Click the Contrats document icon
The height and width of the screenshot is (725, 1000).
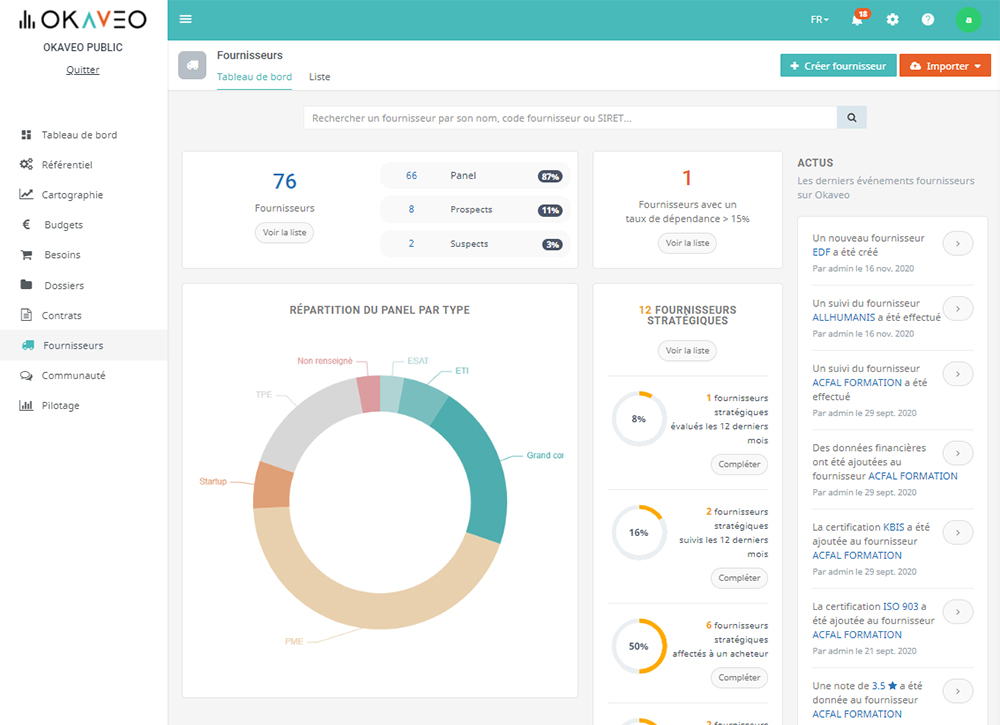coord(26,314)
